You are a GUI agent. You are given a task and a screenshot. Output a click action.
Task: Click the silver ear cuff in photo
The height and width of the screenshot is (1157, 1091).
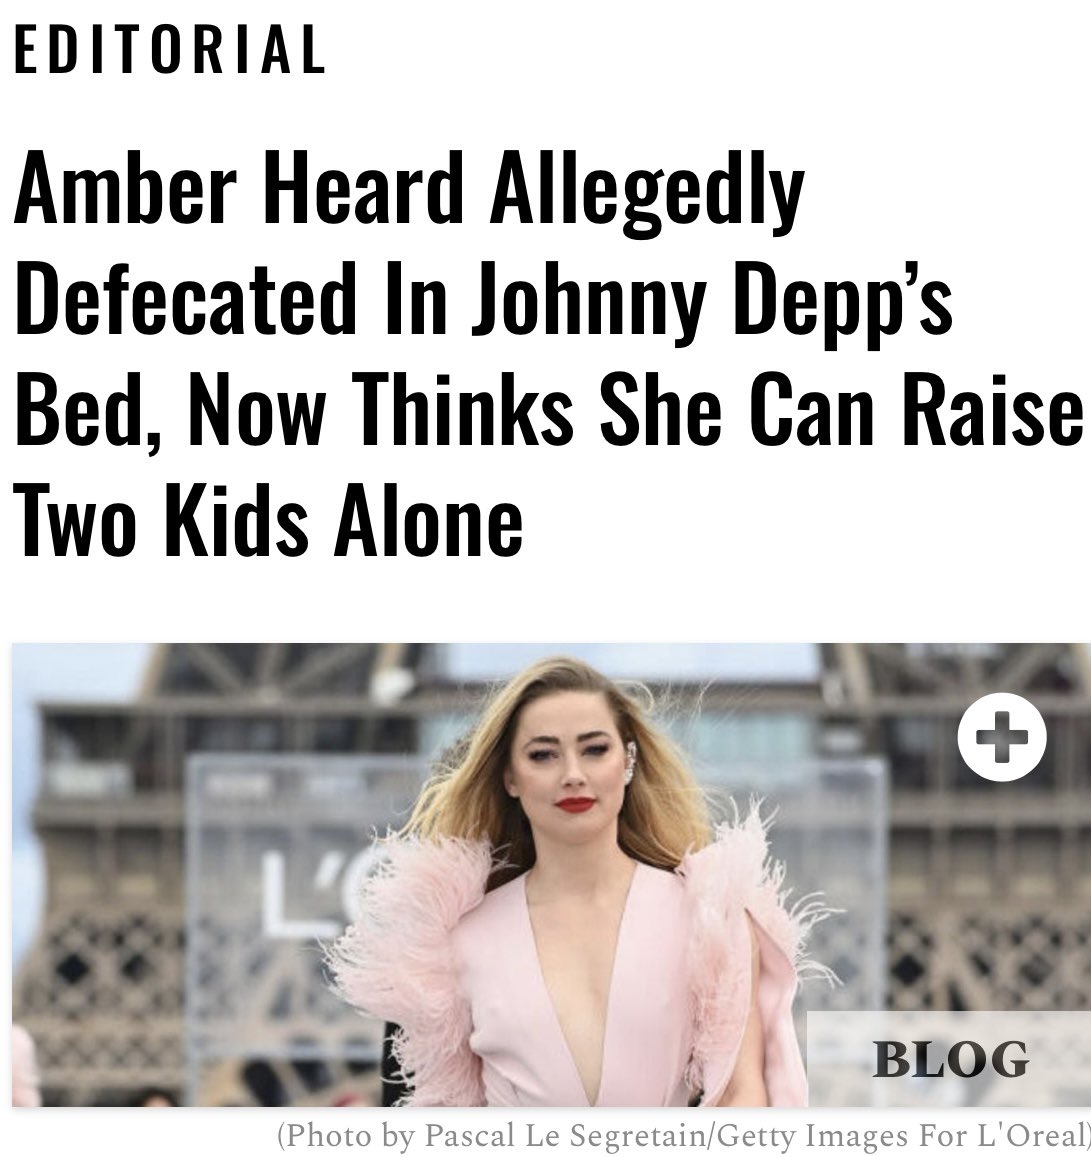click(629, 764)
